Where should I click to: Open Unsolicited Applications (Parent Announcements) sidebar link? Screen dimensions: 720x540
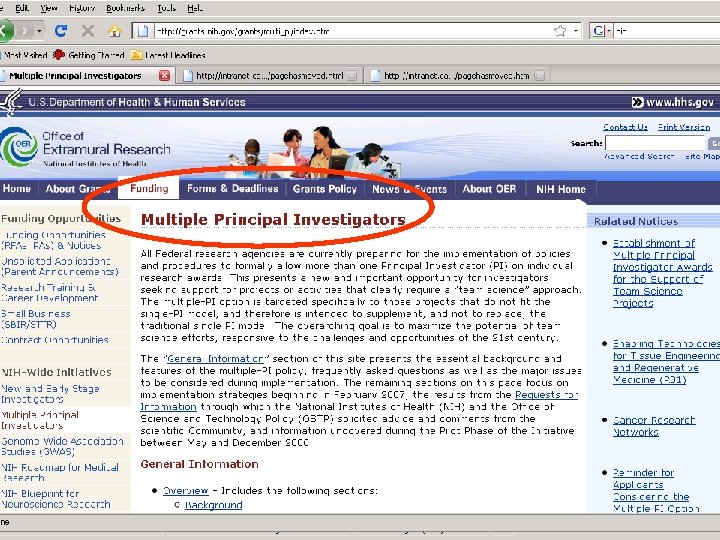click(x=60, y=266)
